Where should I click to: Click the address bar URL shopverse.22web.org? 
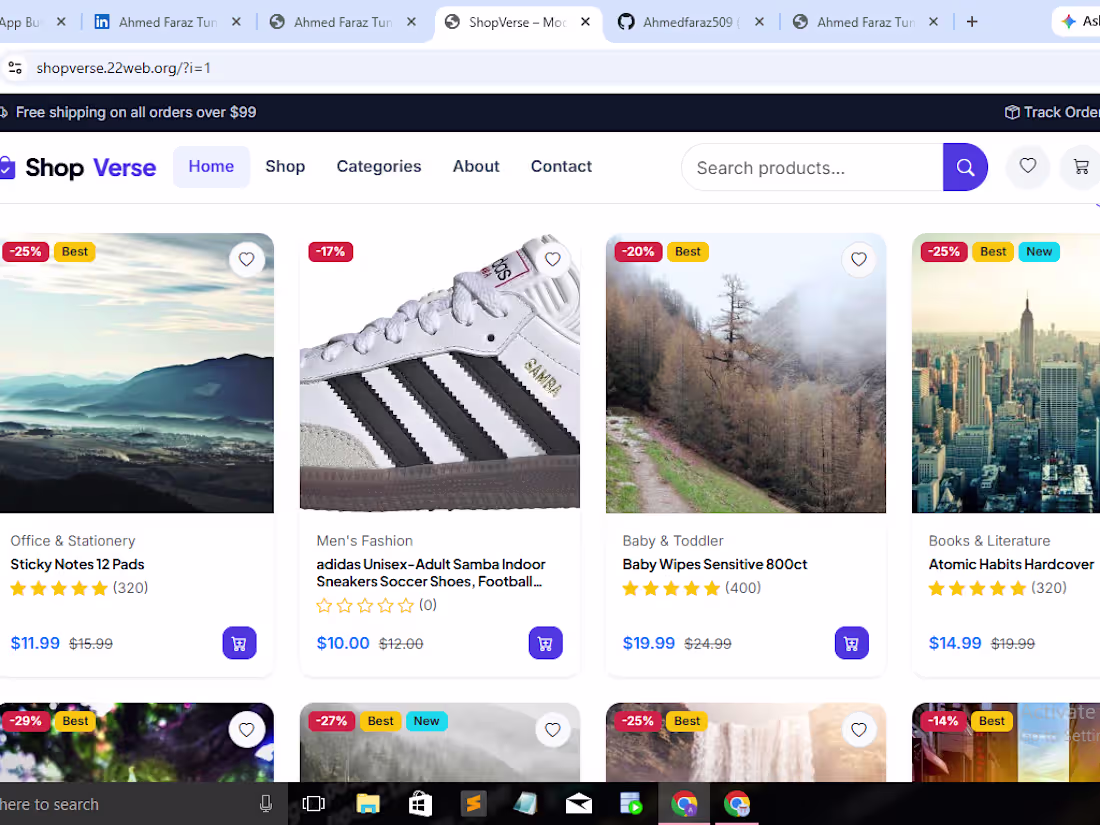click(x=123, y=68)
